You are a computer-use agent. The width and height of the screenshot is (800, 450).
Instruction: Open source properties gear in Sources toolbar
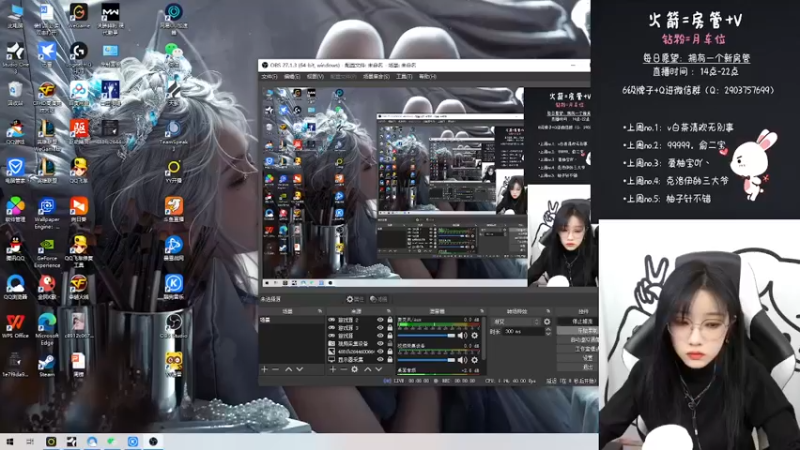(355, 369)
